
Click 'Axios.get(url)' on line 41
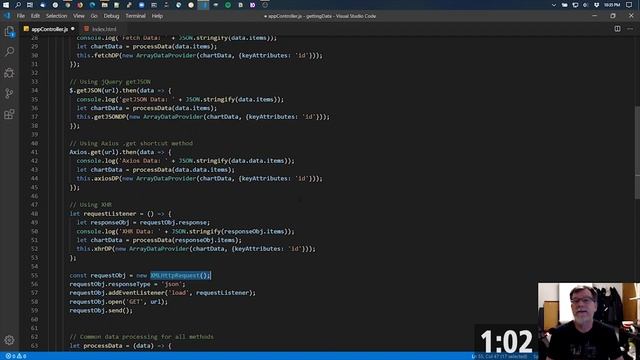94,152
